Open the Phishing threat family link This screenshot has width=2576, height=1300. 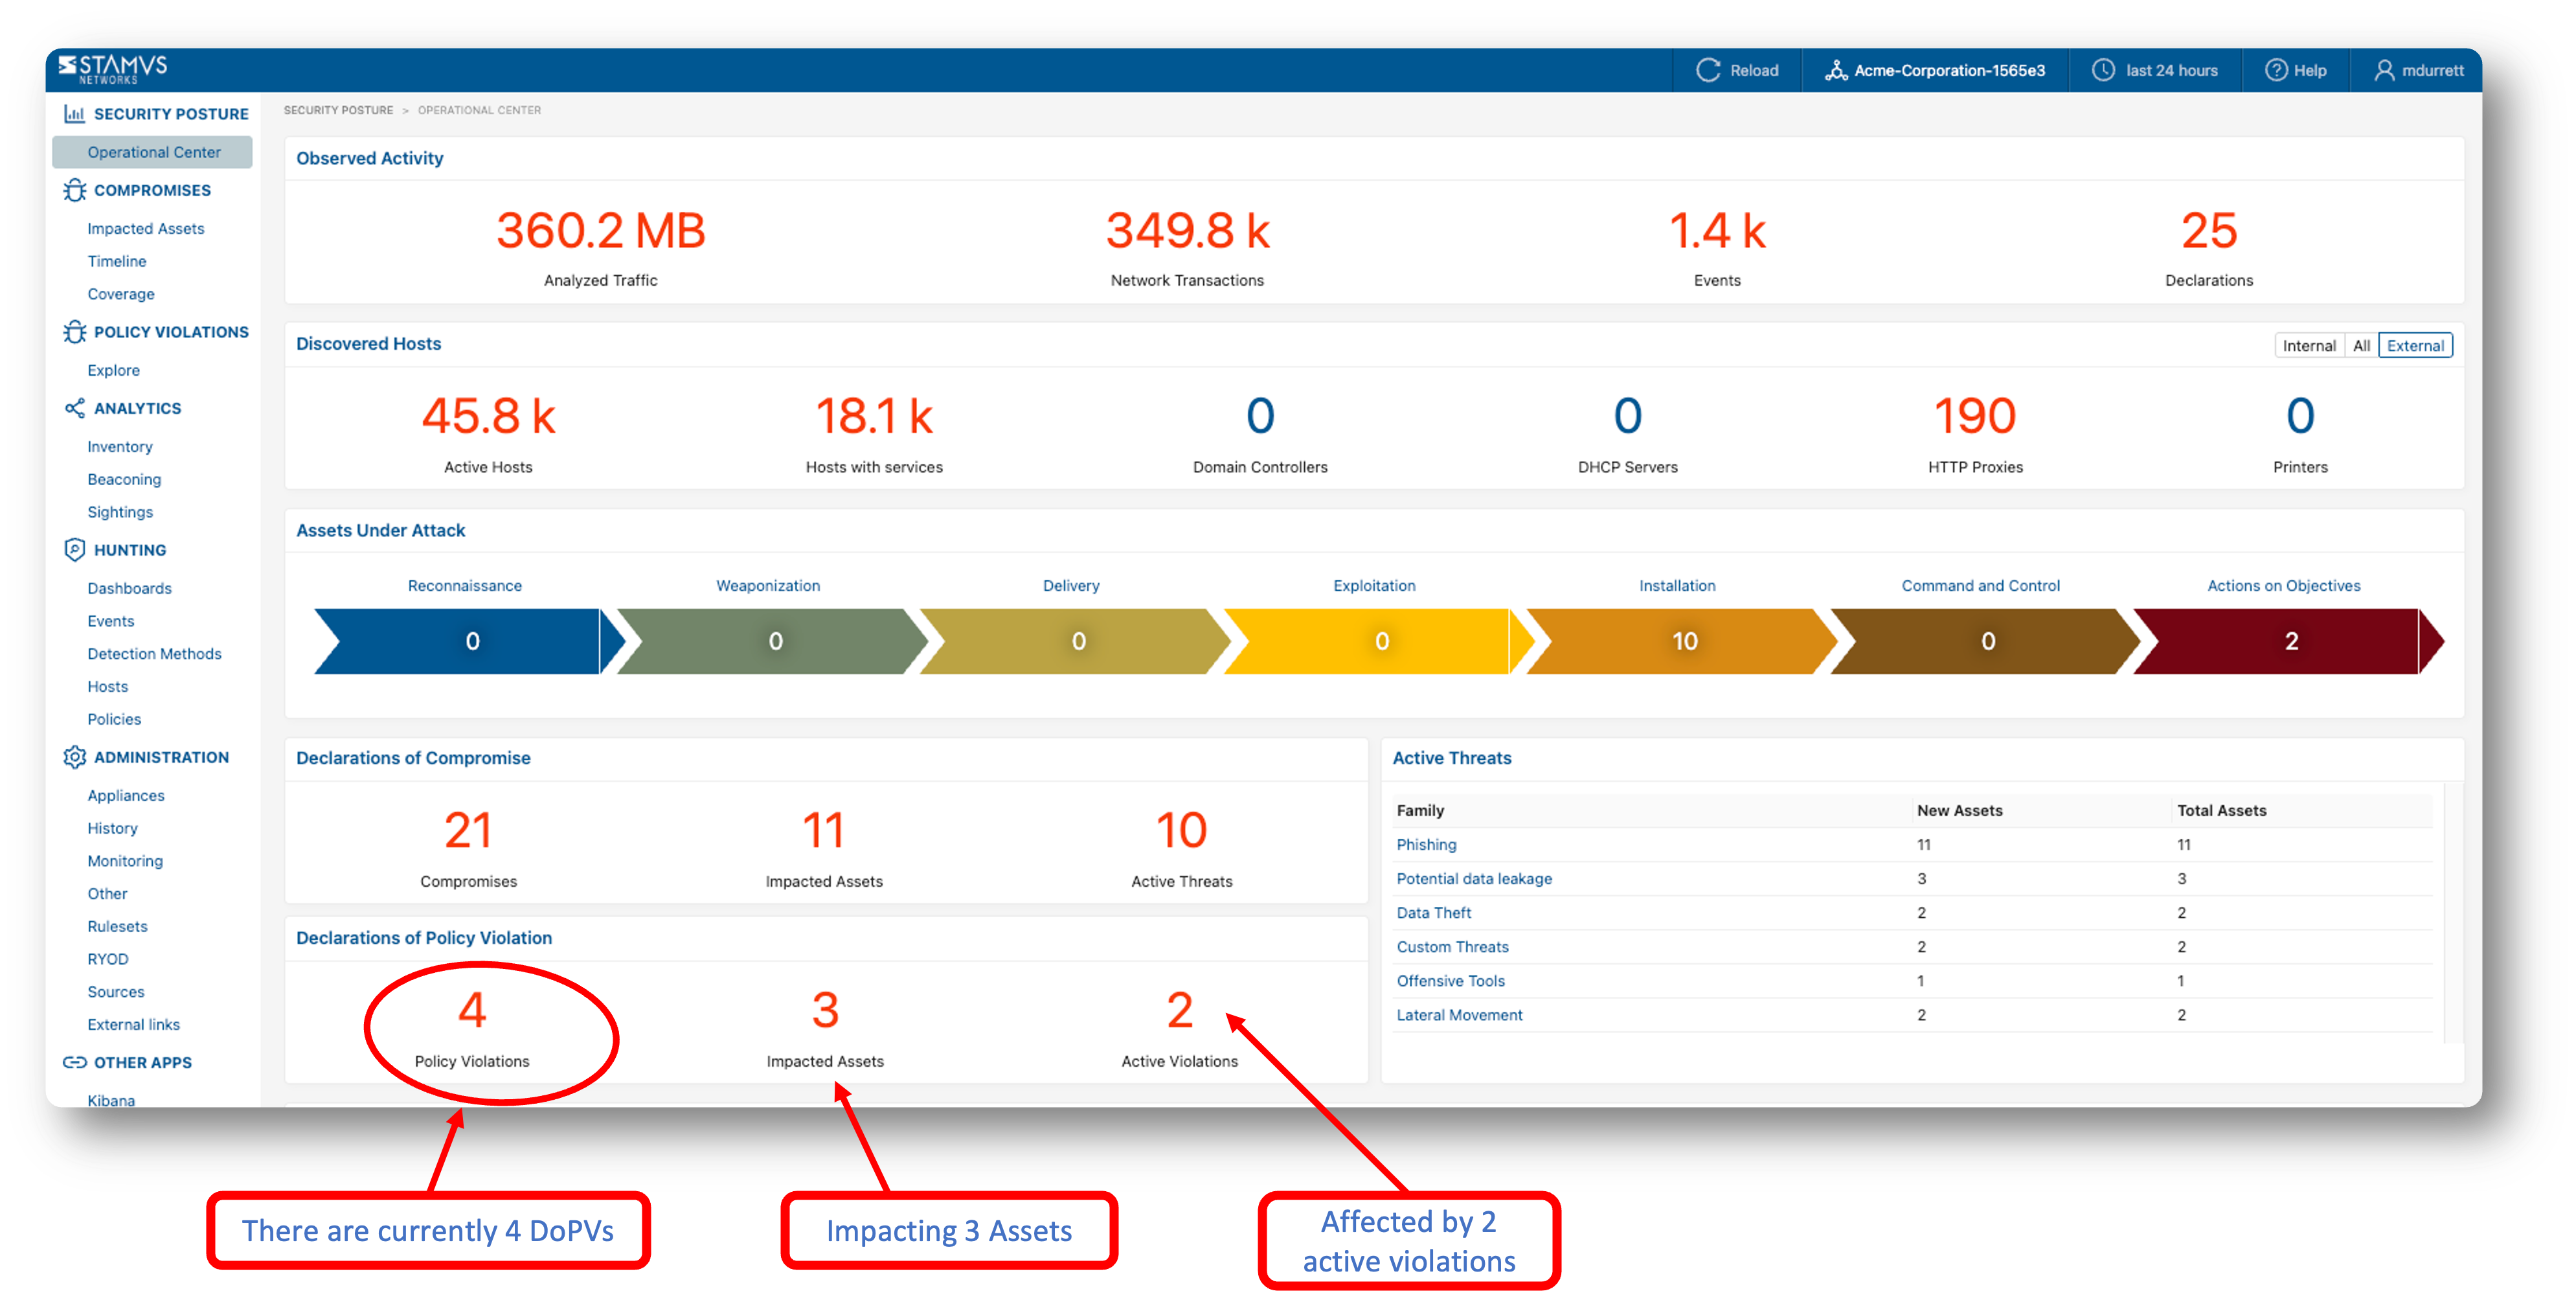pos(1426,845)
